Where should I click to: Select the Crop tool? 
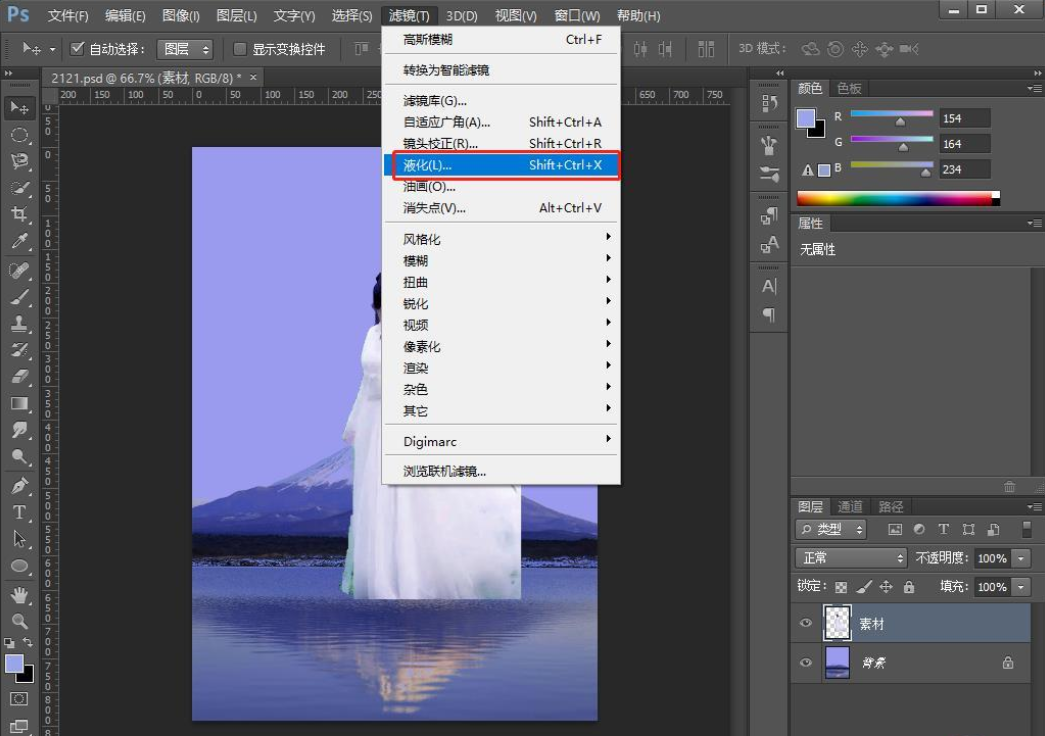19,214
